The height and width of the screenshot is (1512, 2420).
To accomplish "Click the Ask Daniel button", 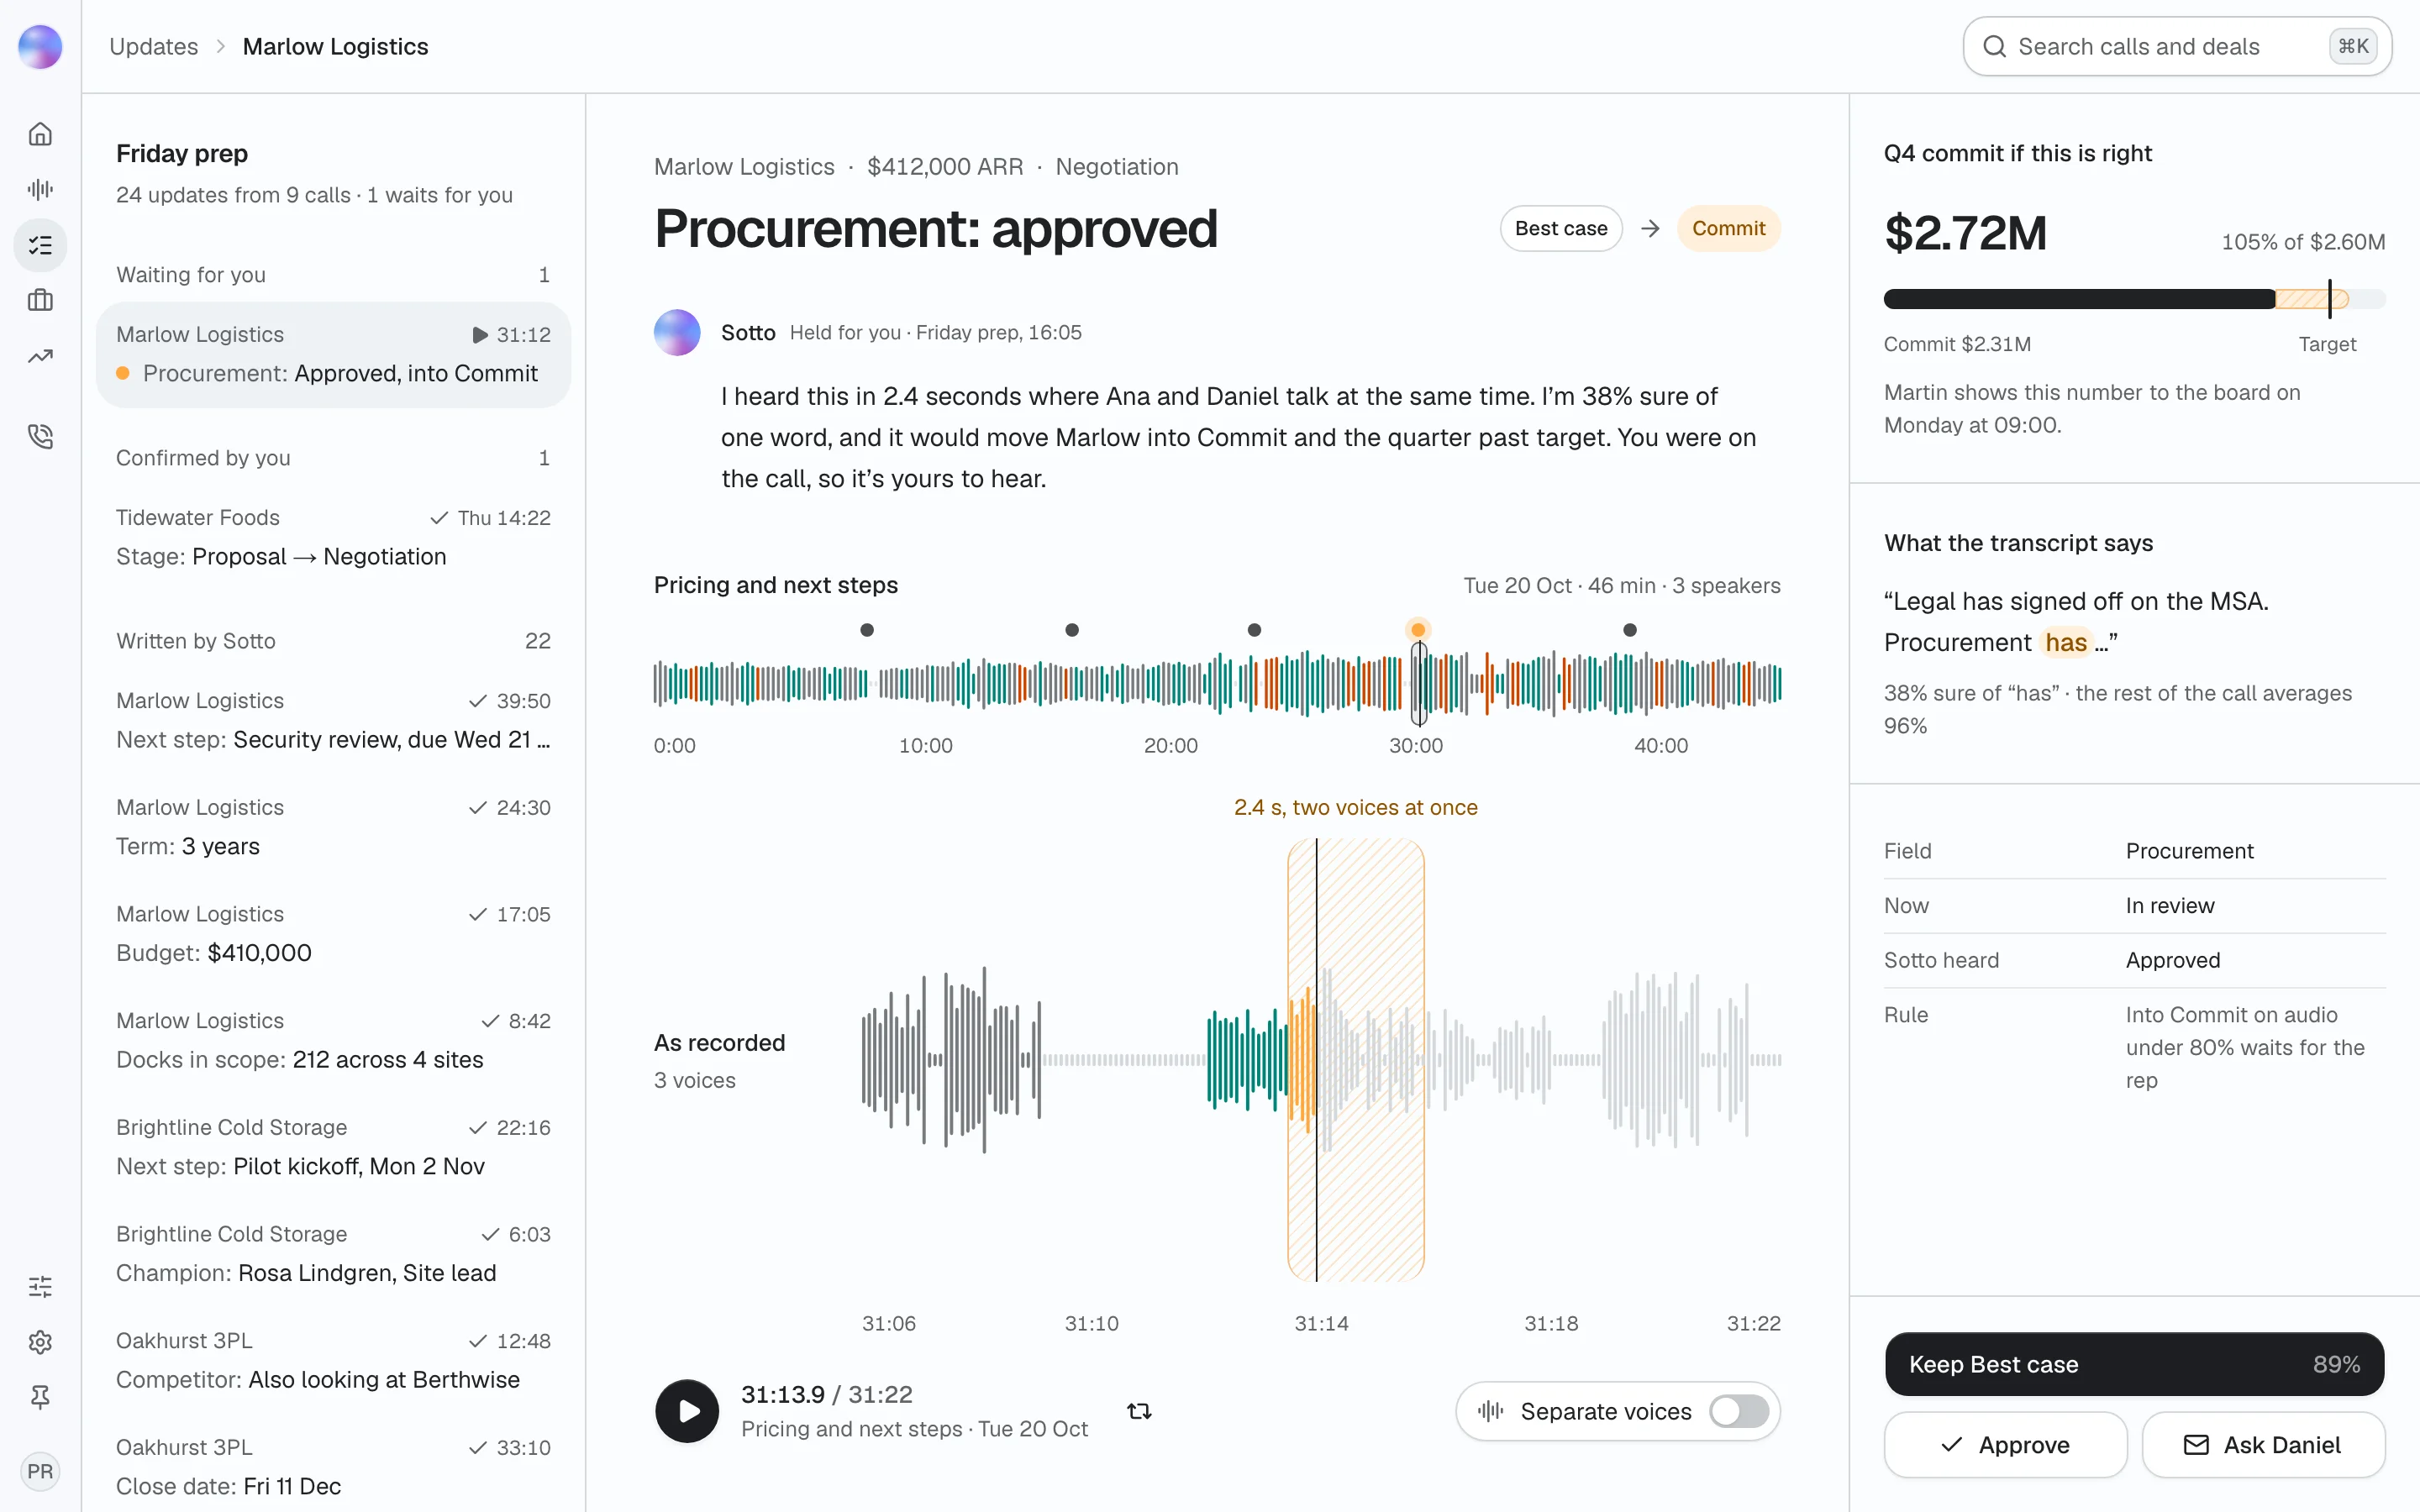I will (2263, 1445).
